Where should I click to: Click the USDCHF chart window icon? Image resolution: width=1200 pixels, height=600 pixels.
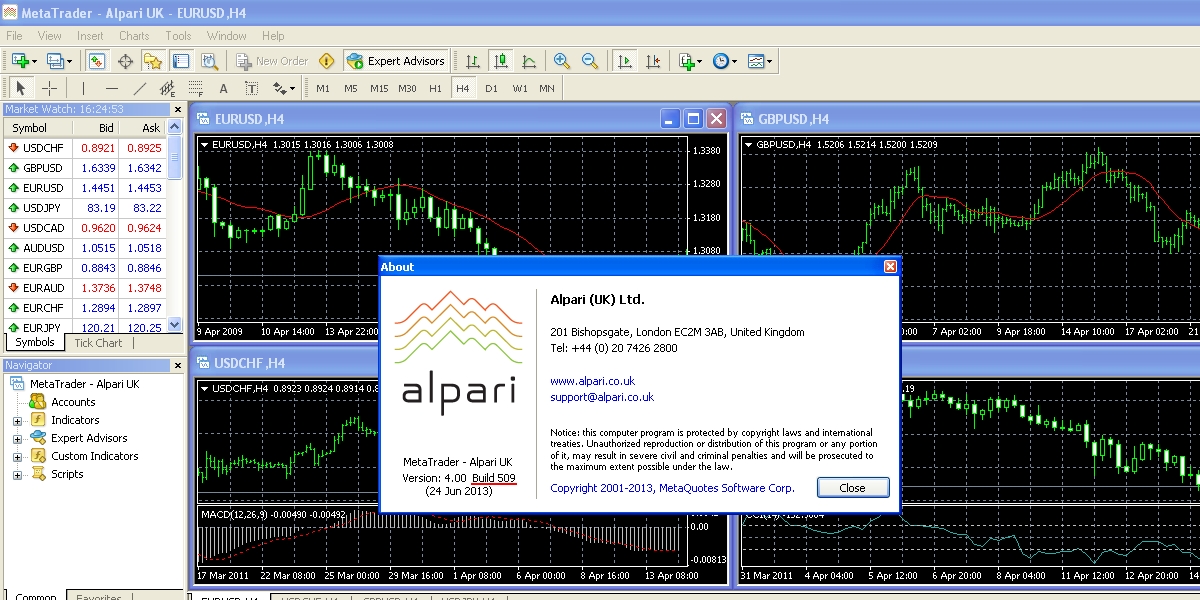pos(203,363)
